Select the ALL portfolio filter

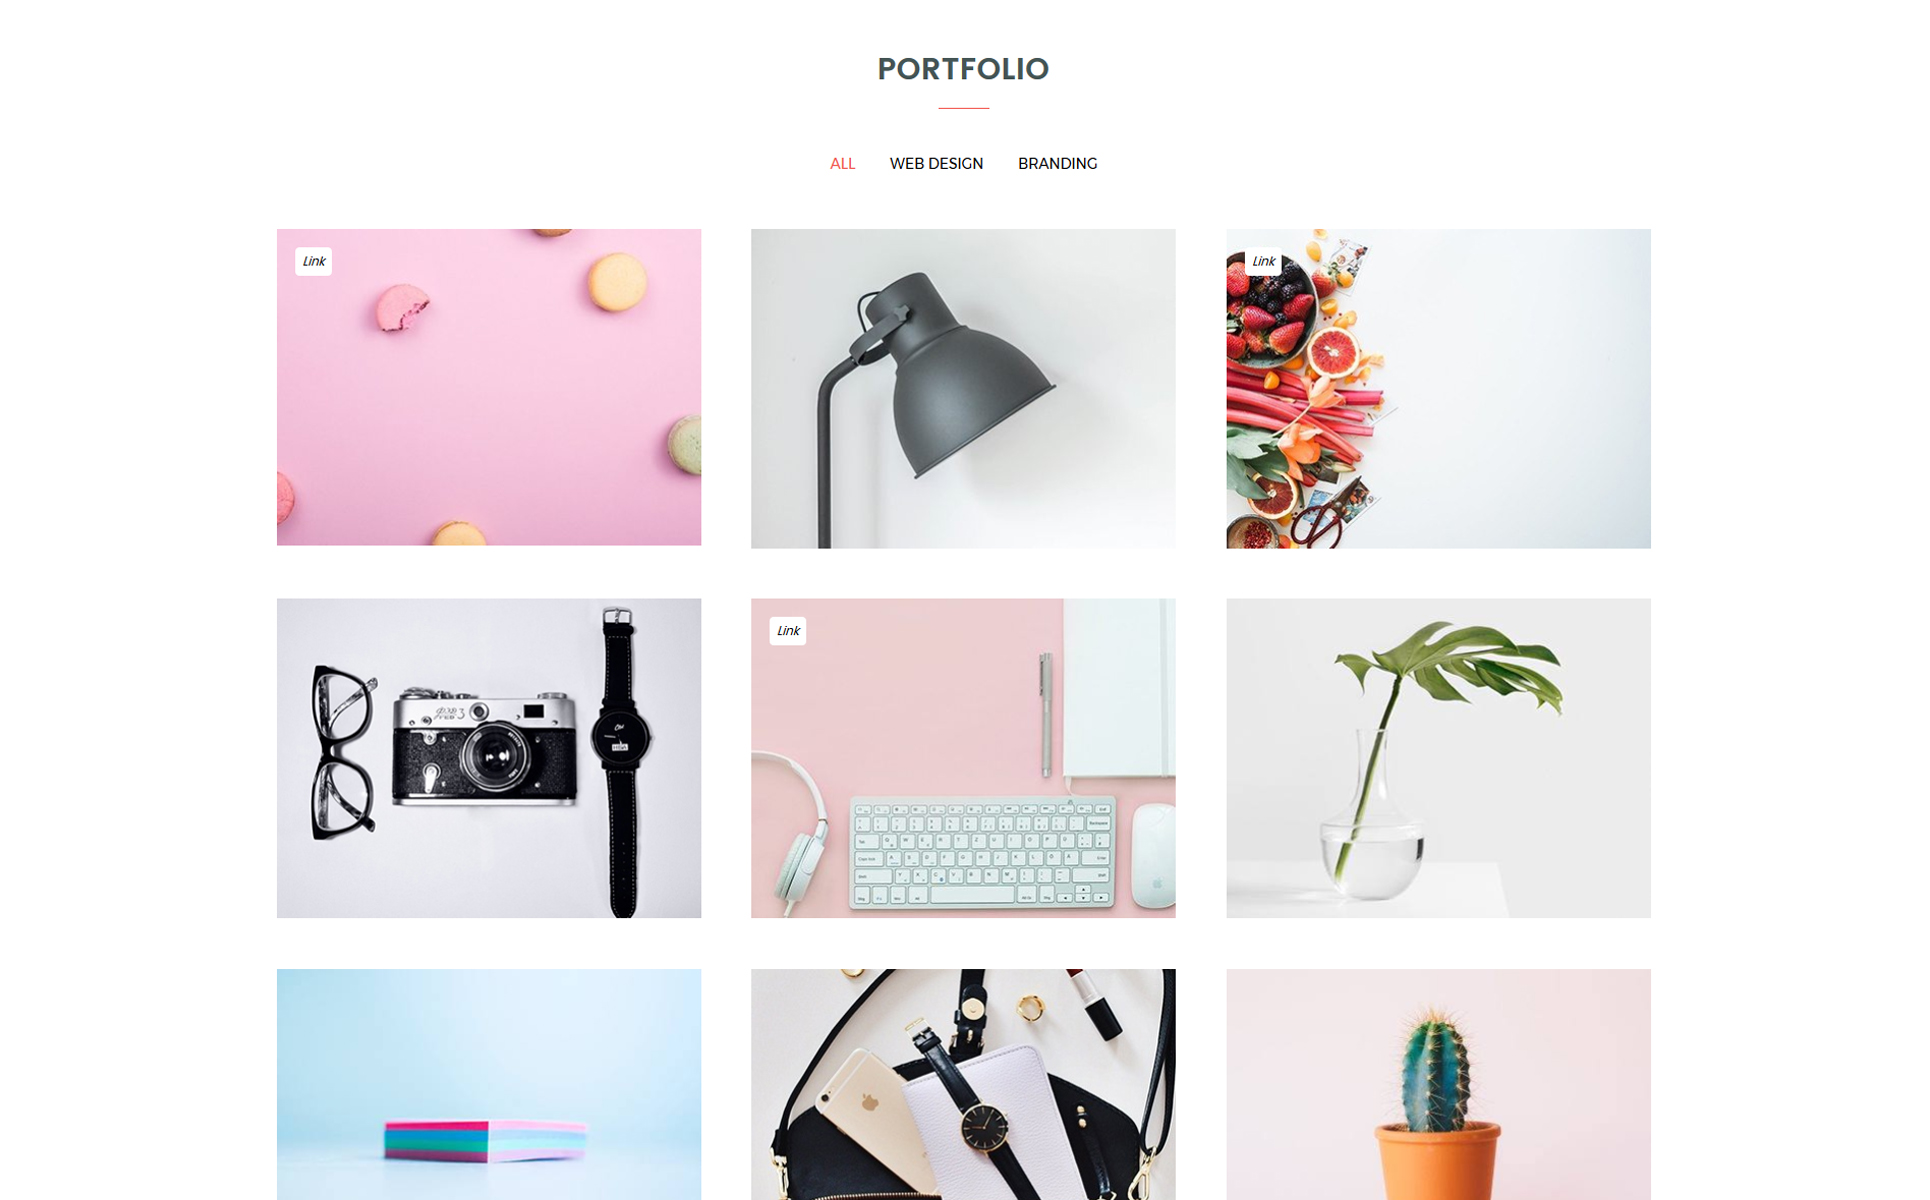click(842, 163)
